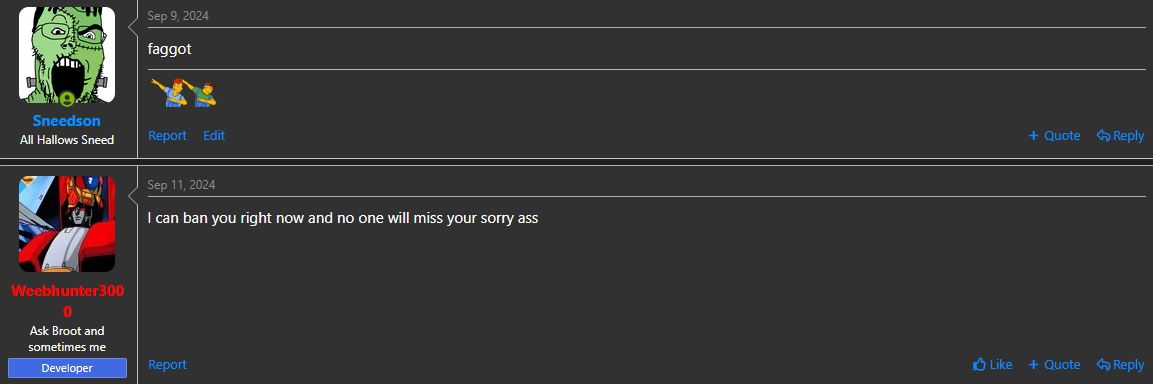
Task: Click the 'I can ban you right now' message text
Action: tap(343, 218)
